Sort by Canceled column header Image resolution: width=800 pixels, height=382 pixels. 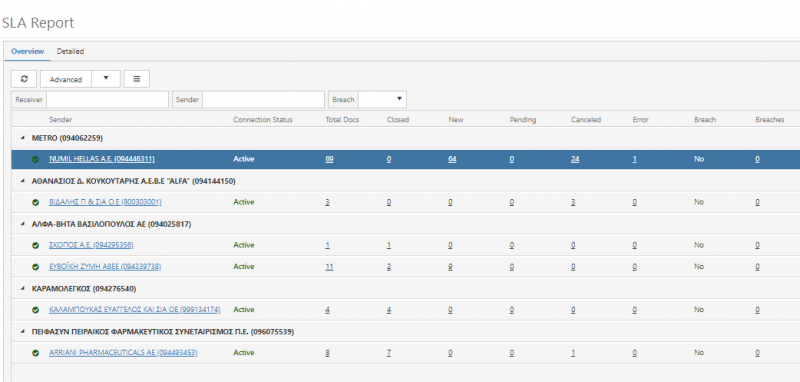click(x=586, y=120)
